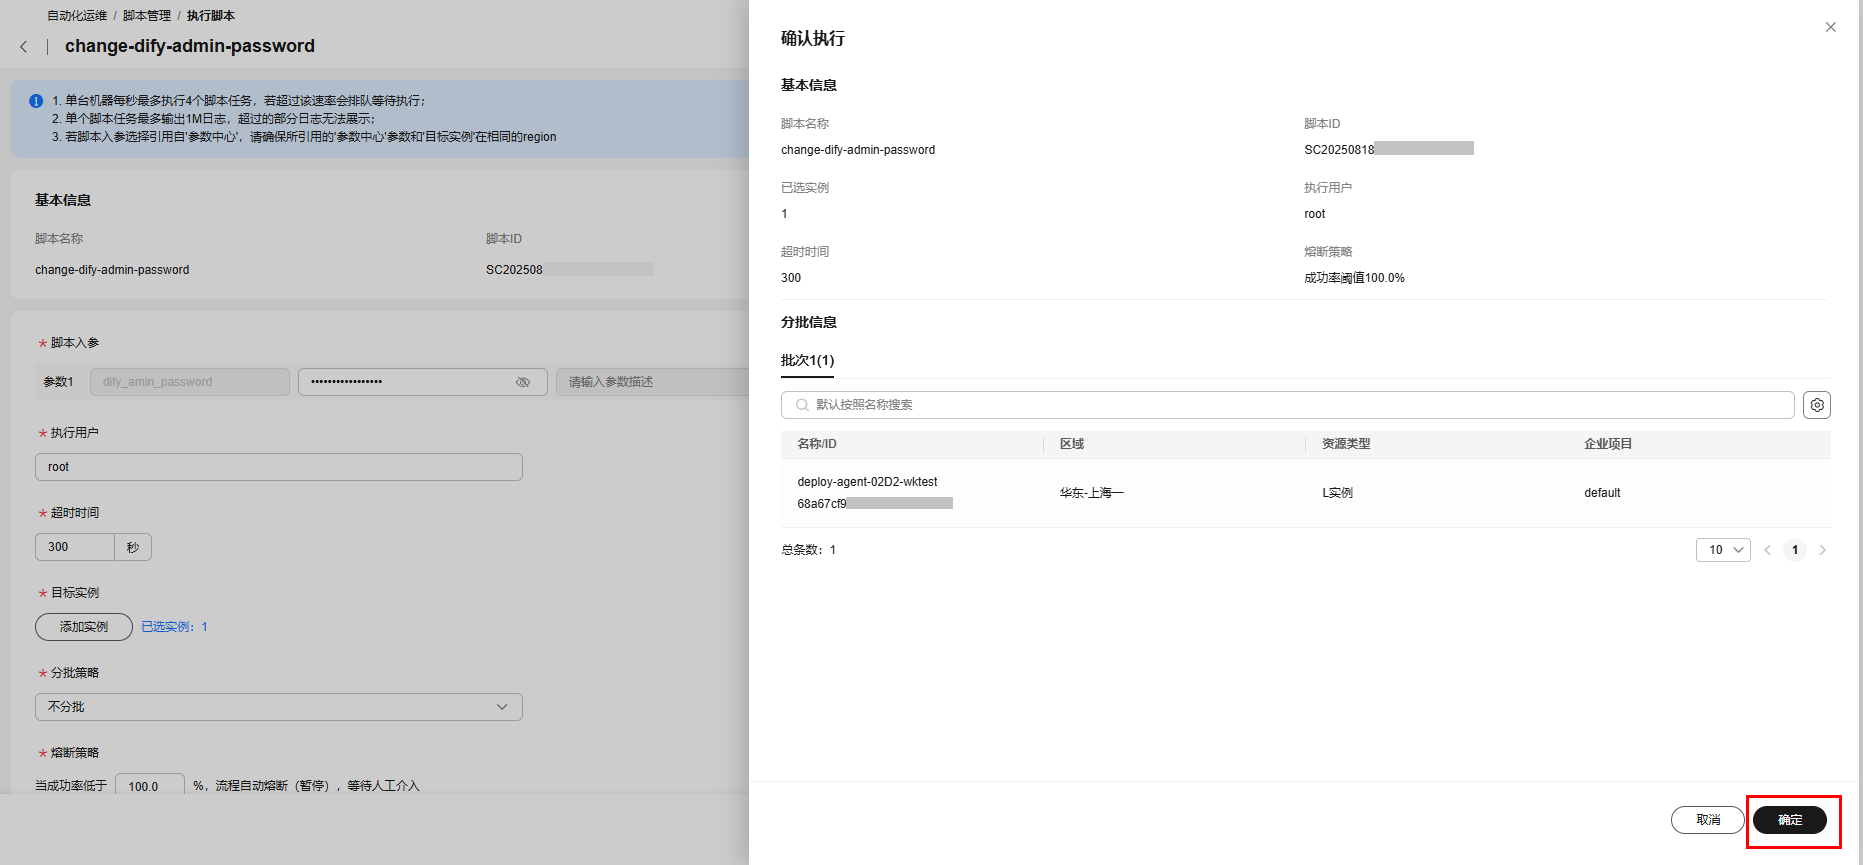The height and width of the screenshot is (865, 1863).
Task: Click 执行用户 value root in dialog
Action: click(x=1314, y=214)
